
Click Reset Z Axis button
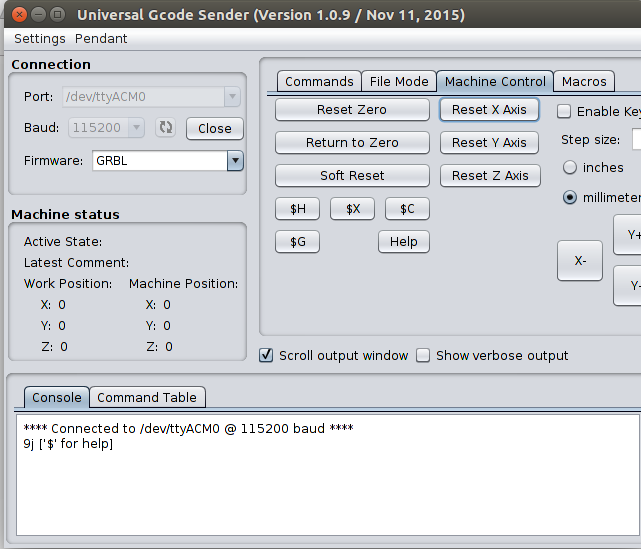[x=490, y=175]
